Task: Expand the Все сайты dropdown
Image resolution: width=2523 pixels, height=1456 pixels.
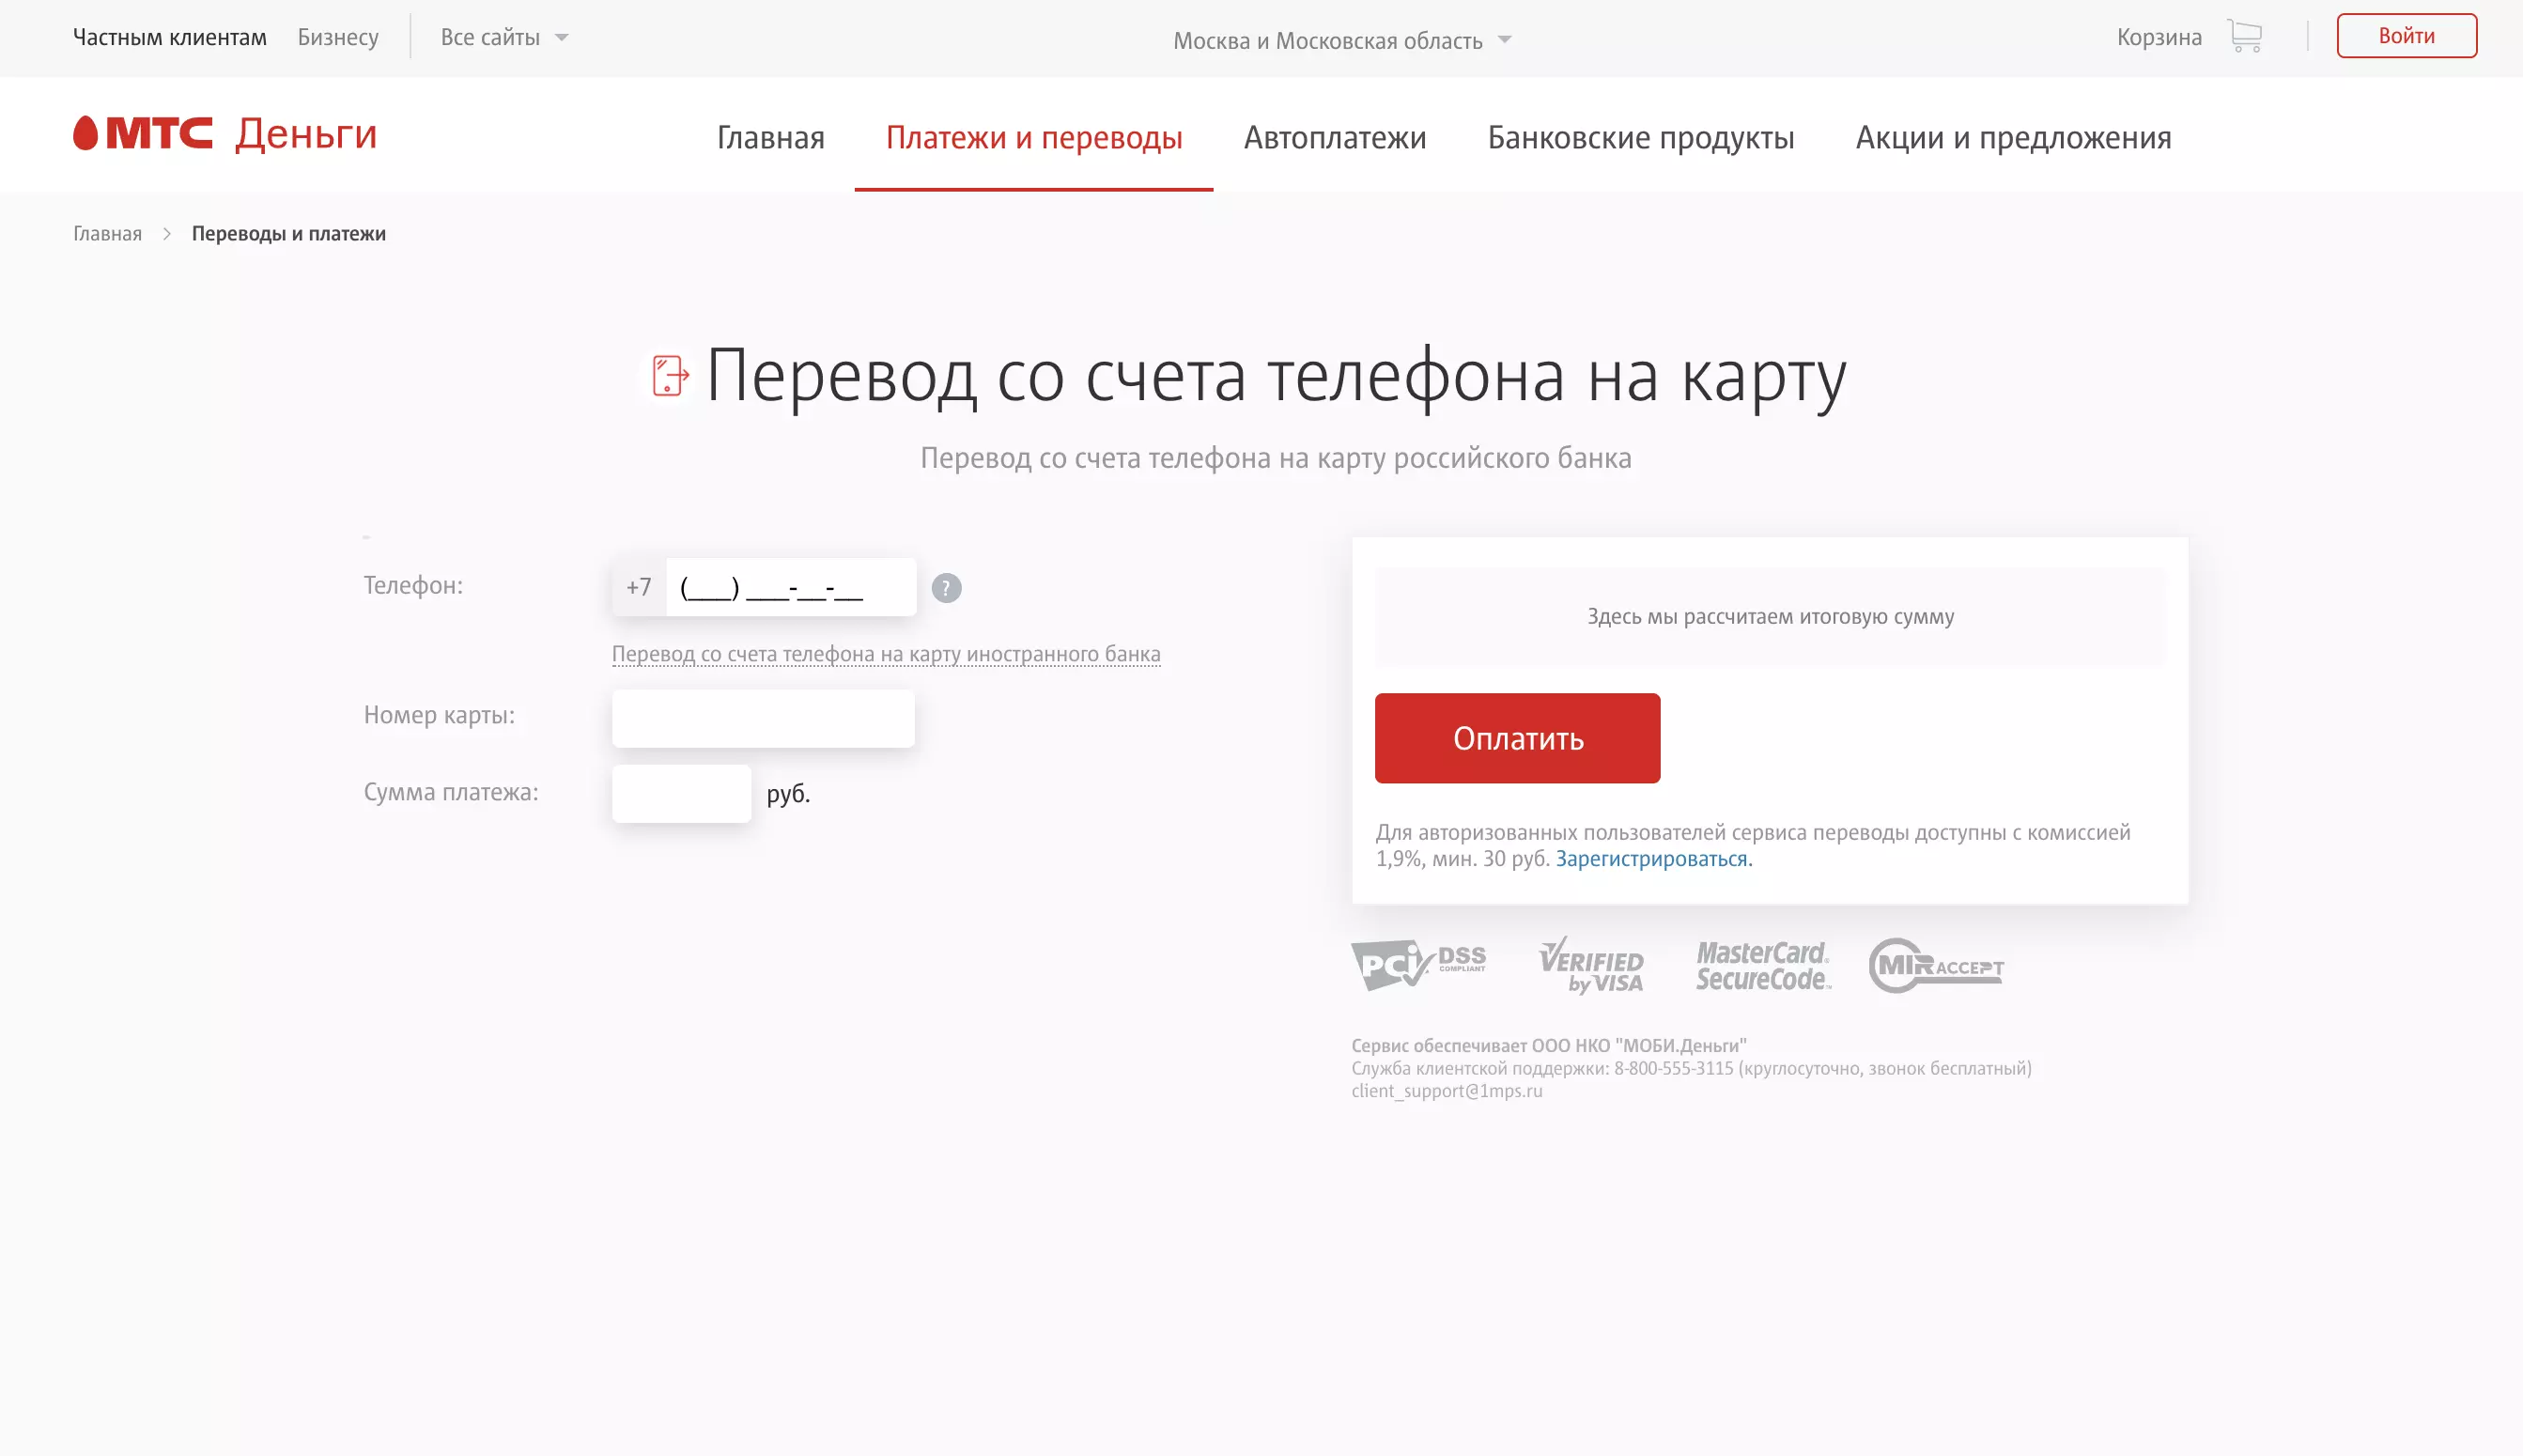Action: [504, 37]
